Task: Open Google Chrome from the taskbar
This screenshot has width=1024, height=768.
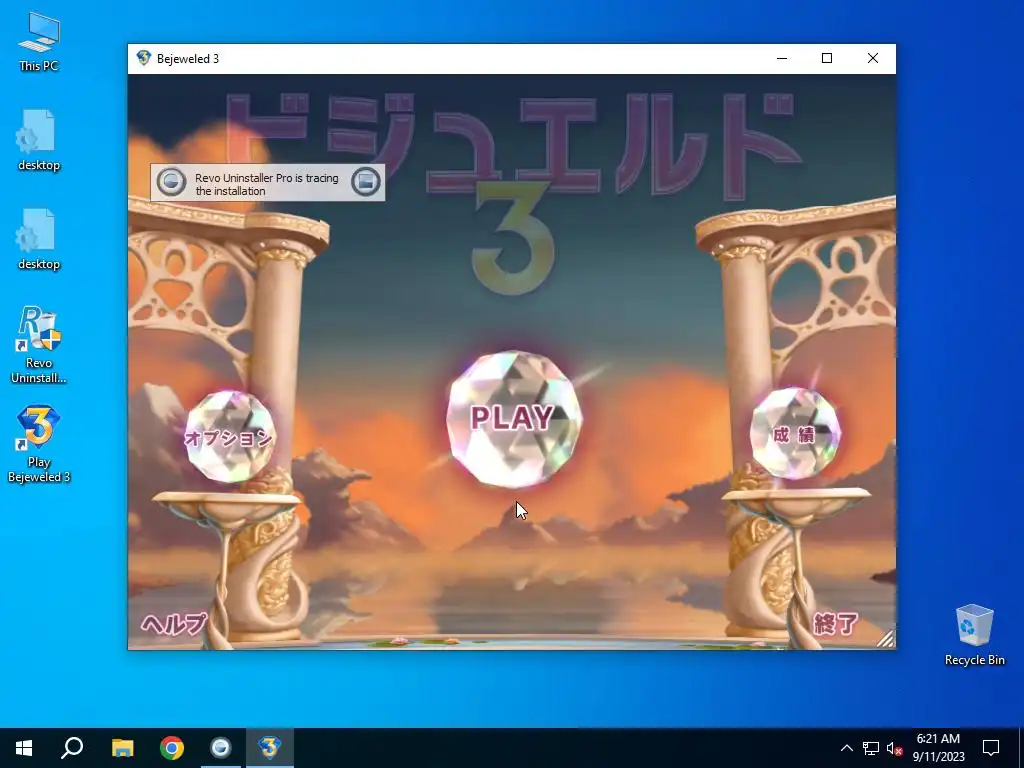Action: pyautogui.click(x=172, y=748)
